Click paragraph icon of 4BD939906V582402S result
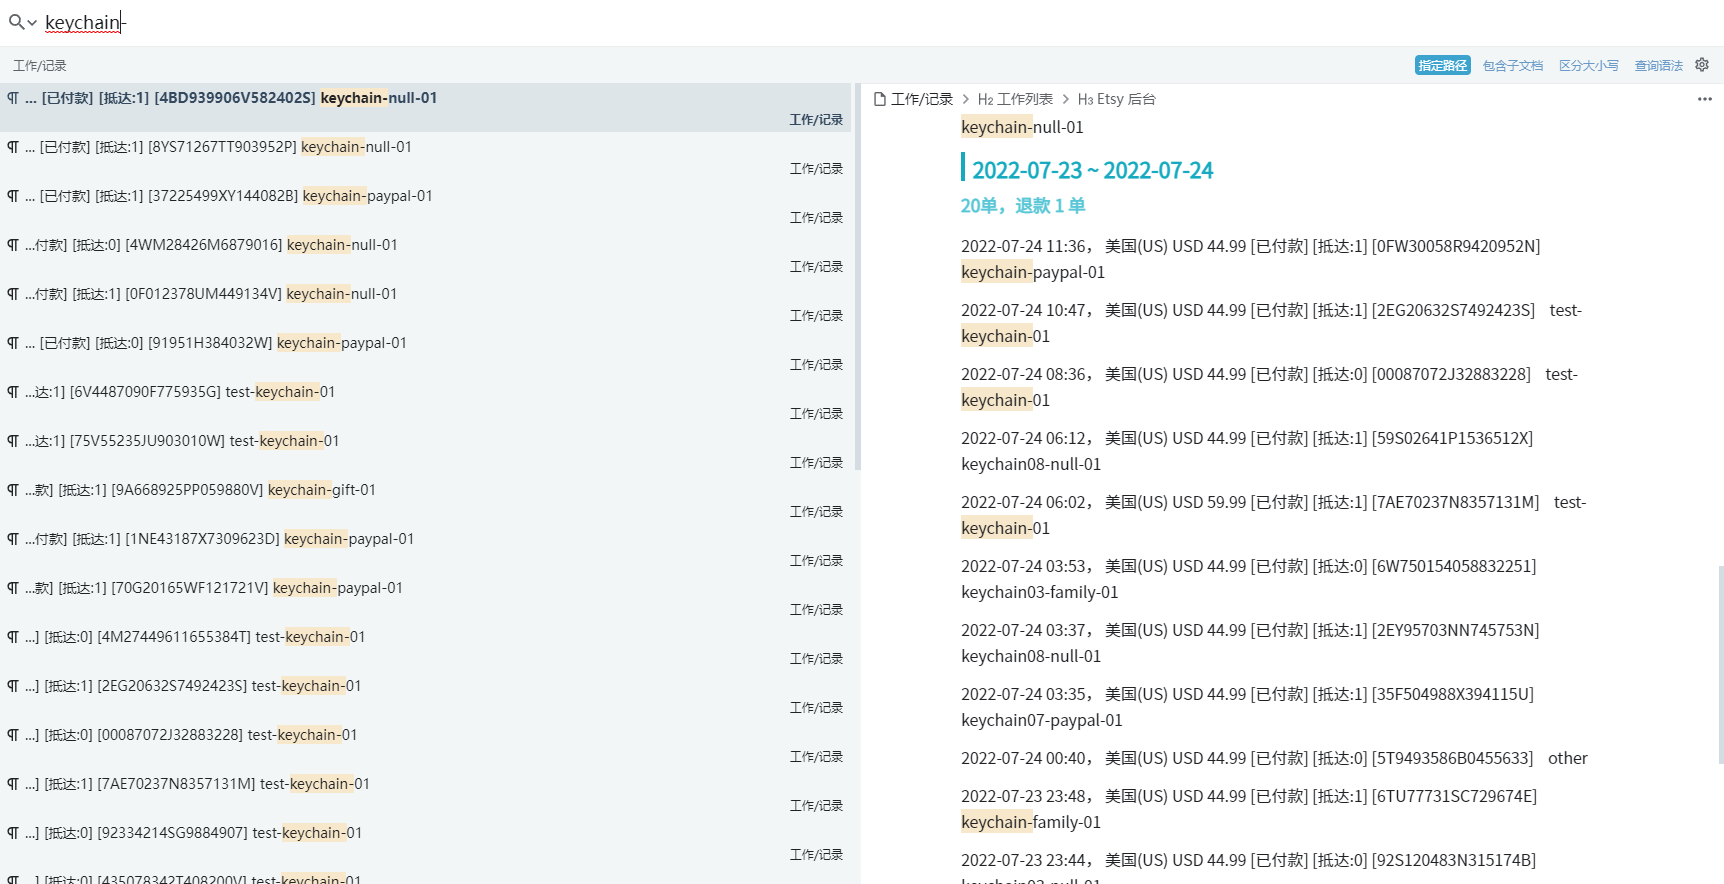This screenshot has height=884, width=1724. 13,98
